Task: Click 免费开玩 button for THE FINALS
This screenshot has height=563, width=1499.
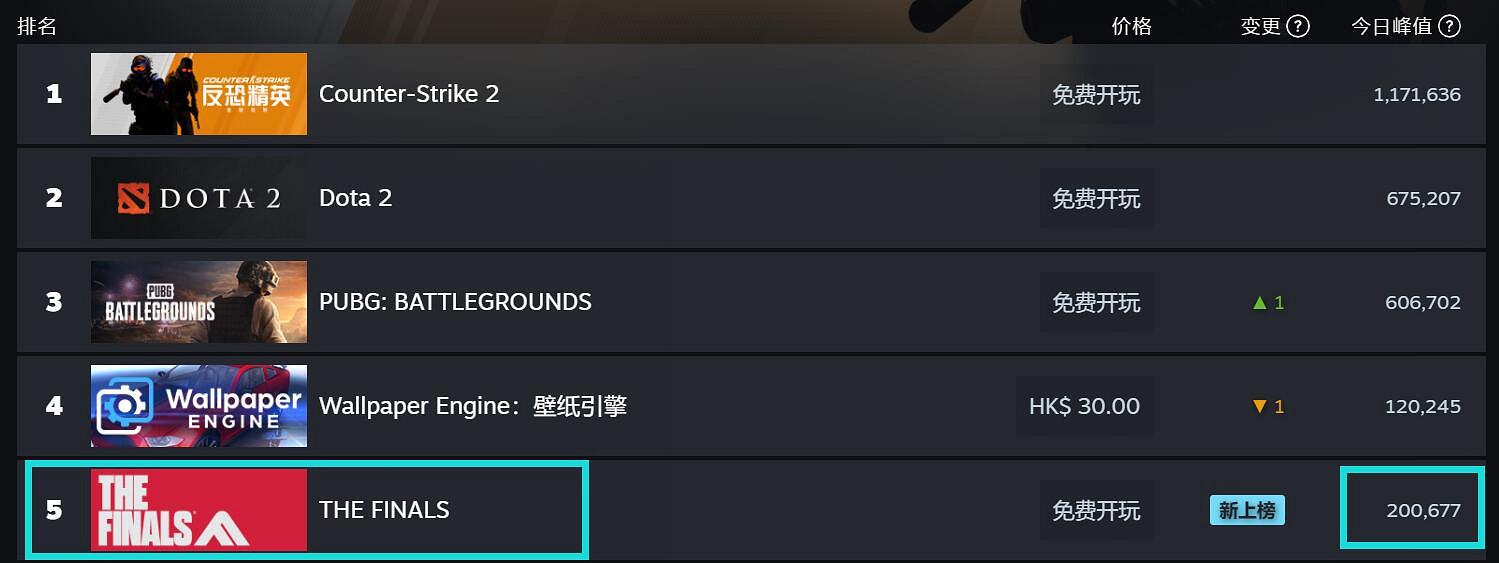Action: [1096, 511]
